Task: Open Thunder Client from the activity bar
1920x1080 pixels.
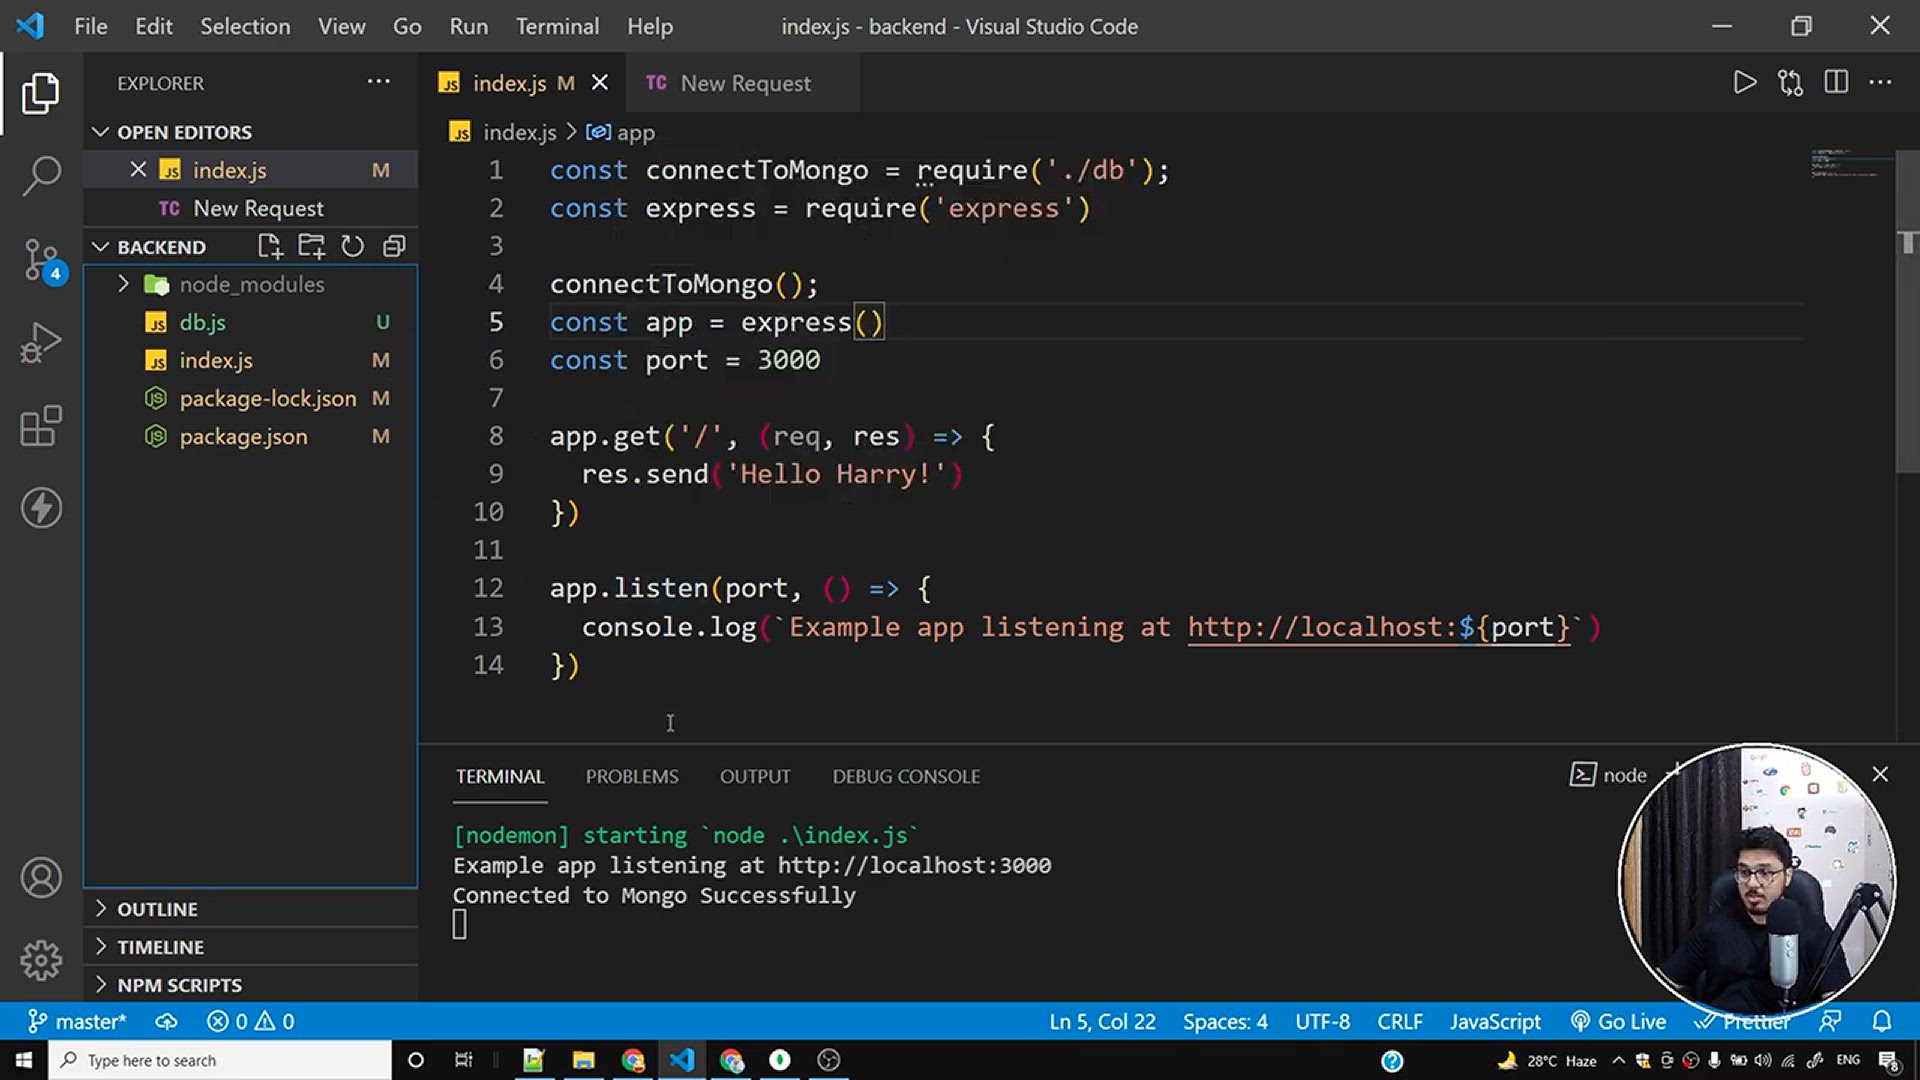Action: click(41, 508)
